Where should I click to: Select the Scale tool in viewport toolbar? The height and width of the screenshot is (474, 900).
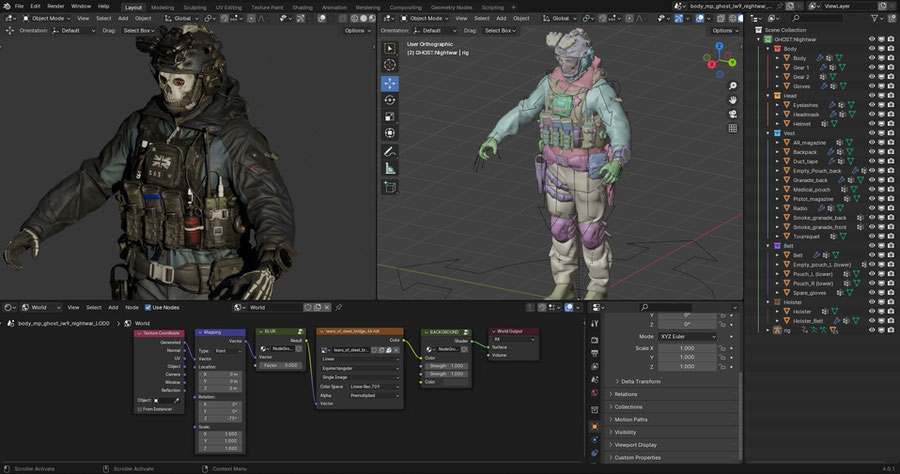pyautogui.click(x=390, y=116)
